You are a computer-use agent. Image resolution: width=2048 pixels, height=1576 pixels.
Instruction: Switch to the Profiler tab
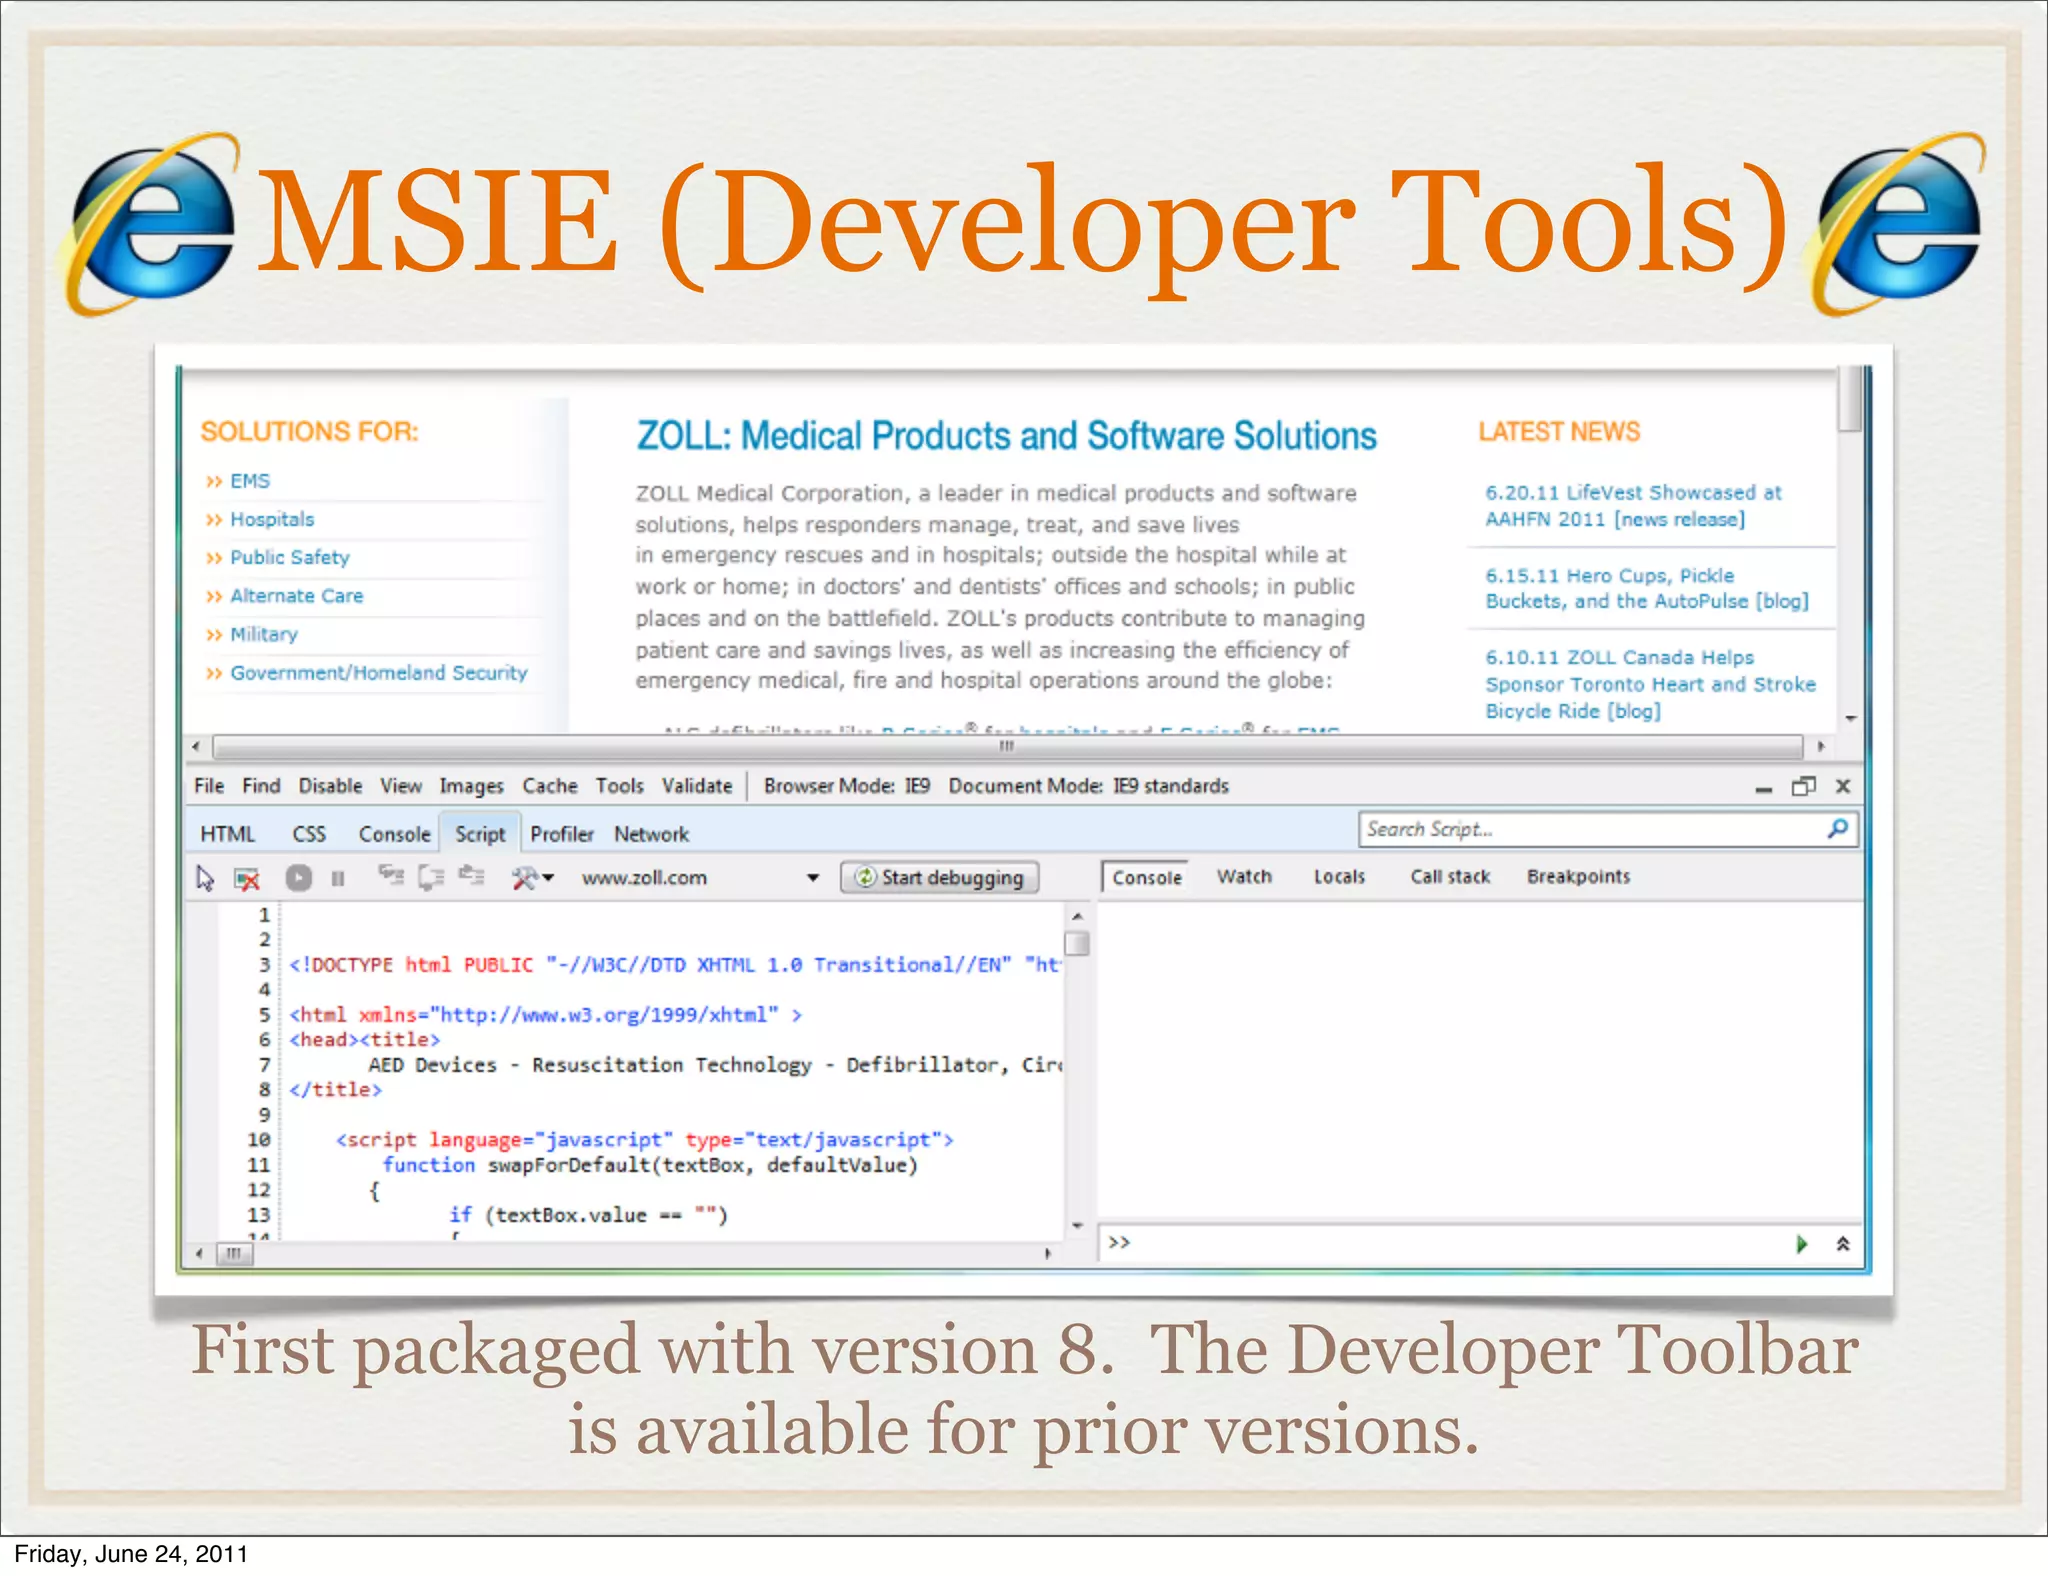tap(562, 834)
